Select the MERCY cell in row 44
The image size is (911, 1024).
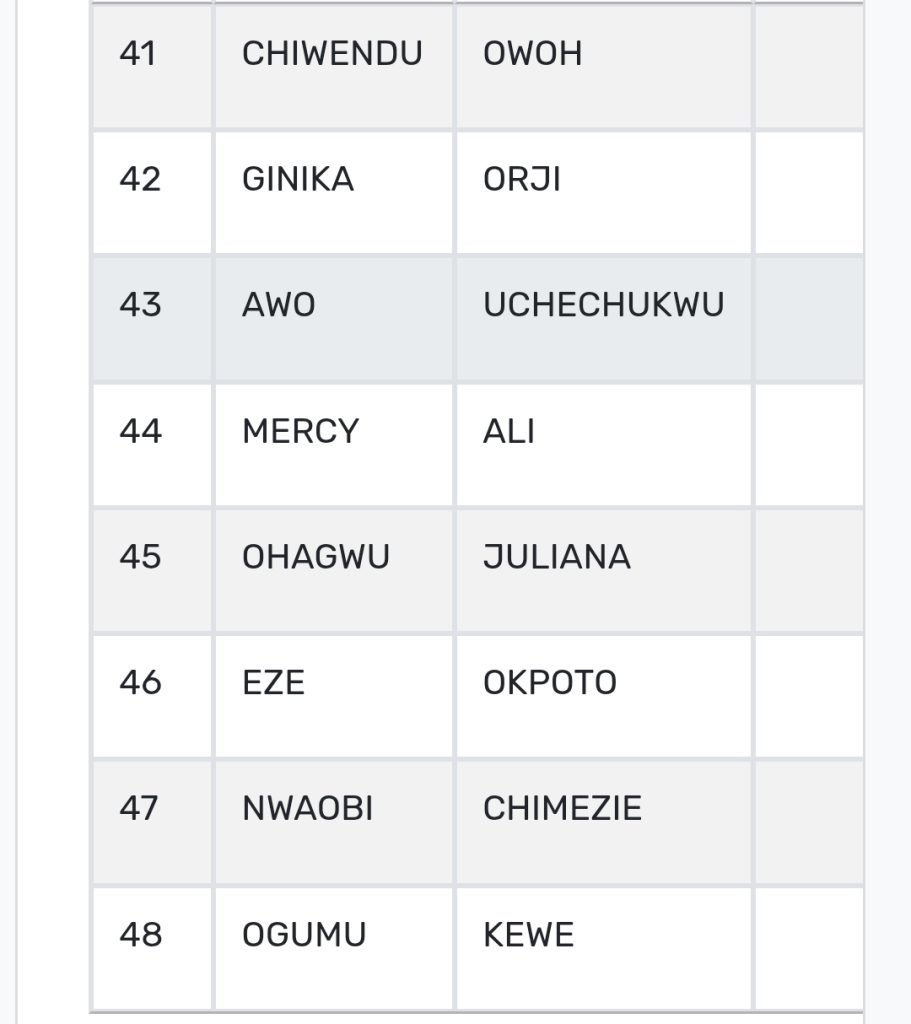click(x=300, y=431)
